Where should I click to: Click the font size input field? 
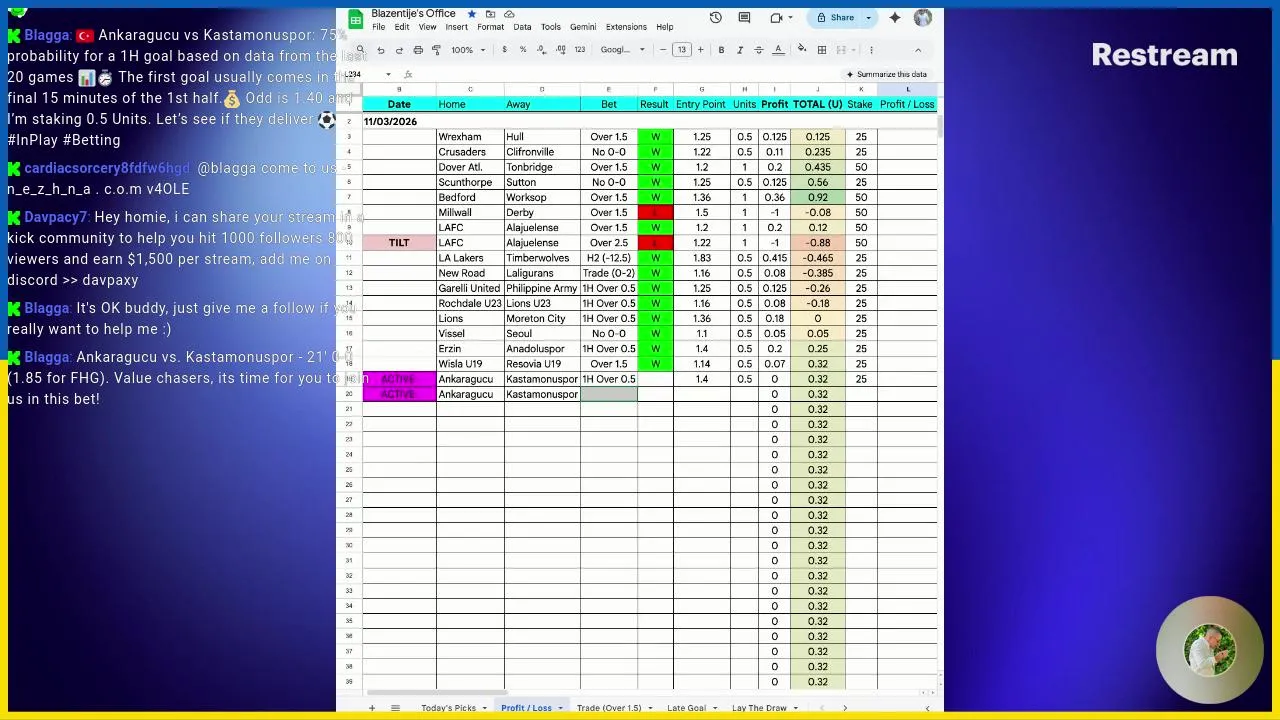pos(682,49)
